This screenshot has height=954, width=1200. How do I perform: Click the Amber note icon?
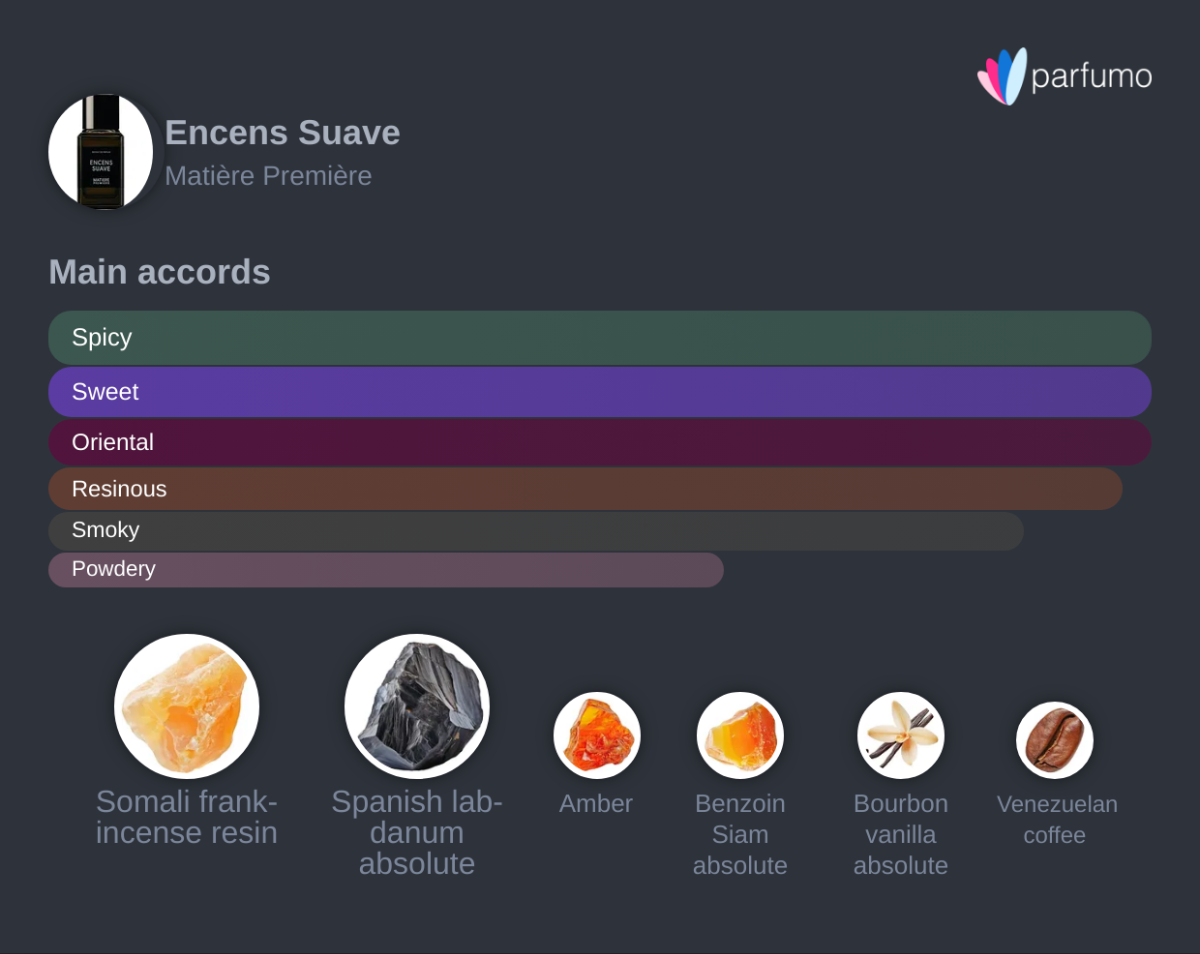[x=597, y=735]
